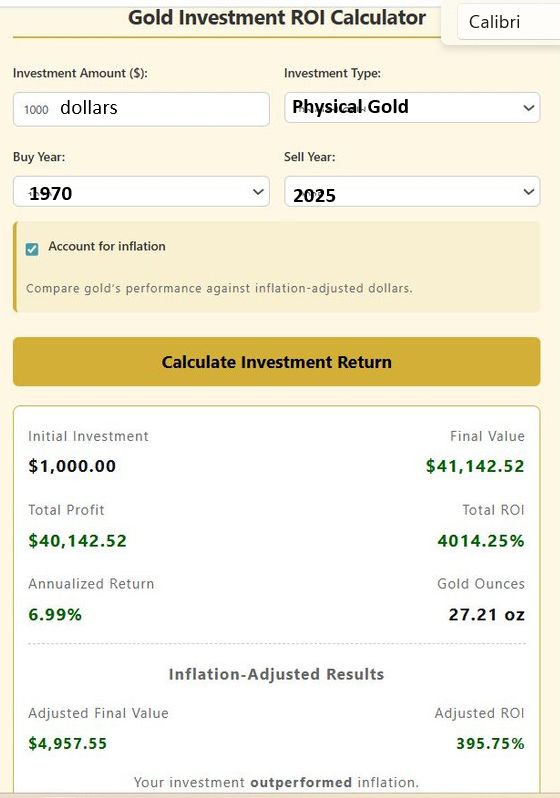This screenshot has width=560, height=798.
Task: Click the Gold Ounces 27.21 oz value
Action: (486, 614)
